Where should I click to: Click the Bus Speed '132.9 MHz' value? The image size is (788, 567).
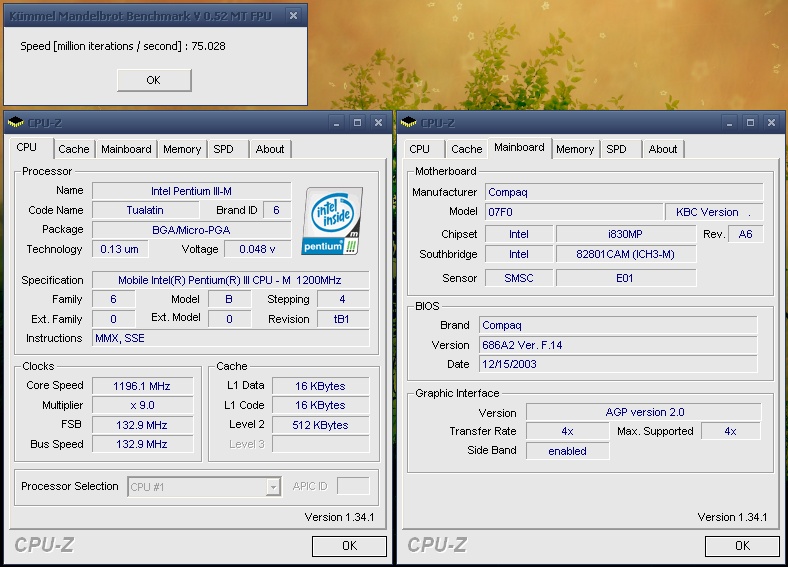142,444
